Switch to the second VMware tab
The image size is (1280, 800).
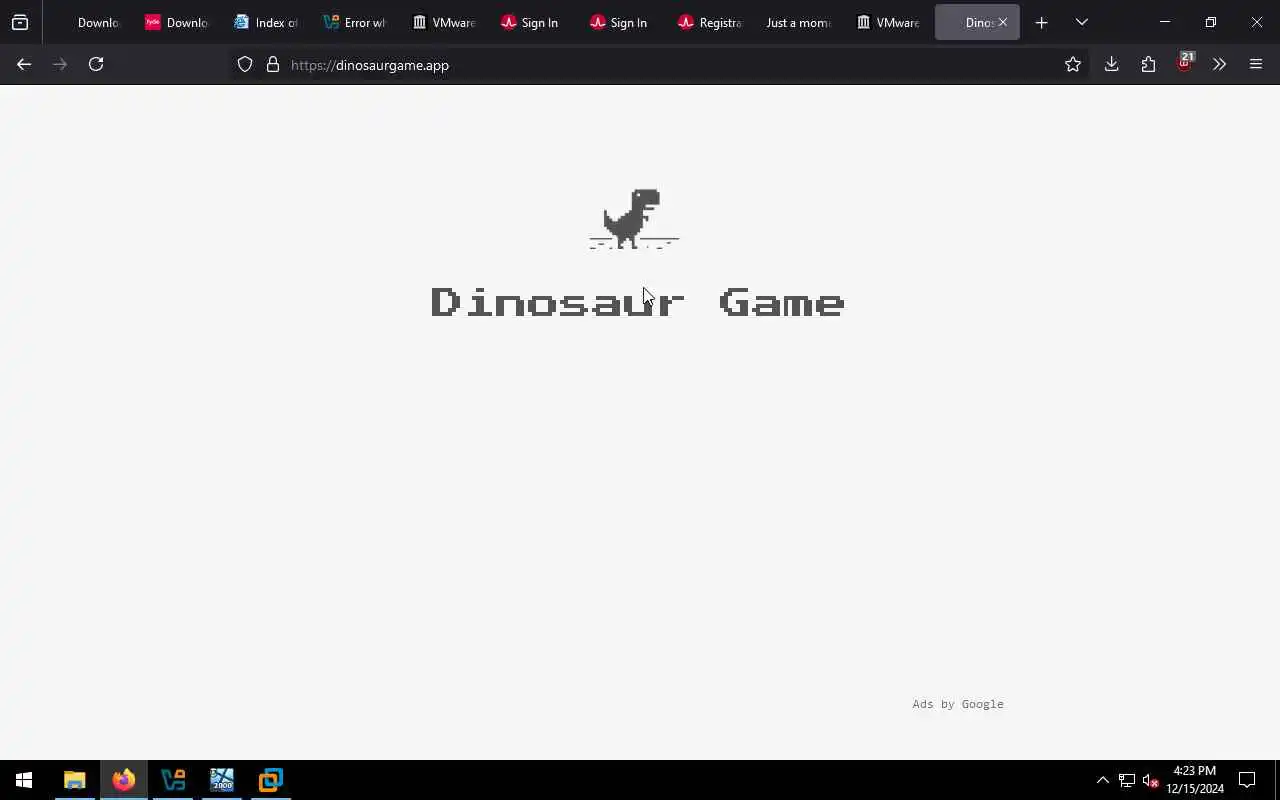(x=889, y=22)
